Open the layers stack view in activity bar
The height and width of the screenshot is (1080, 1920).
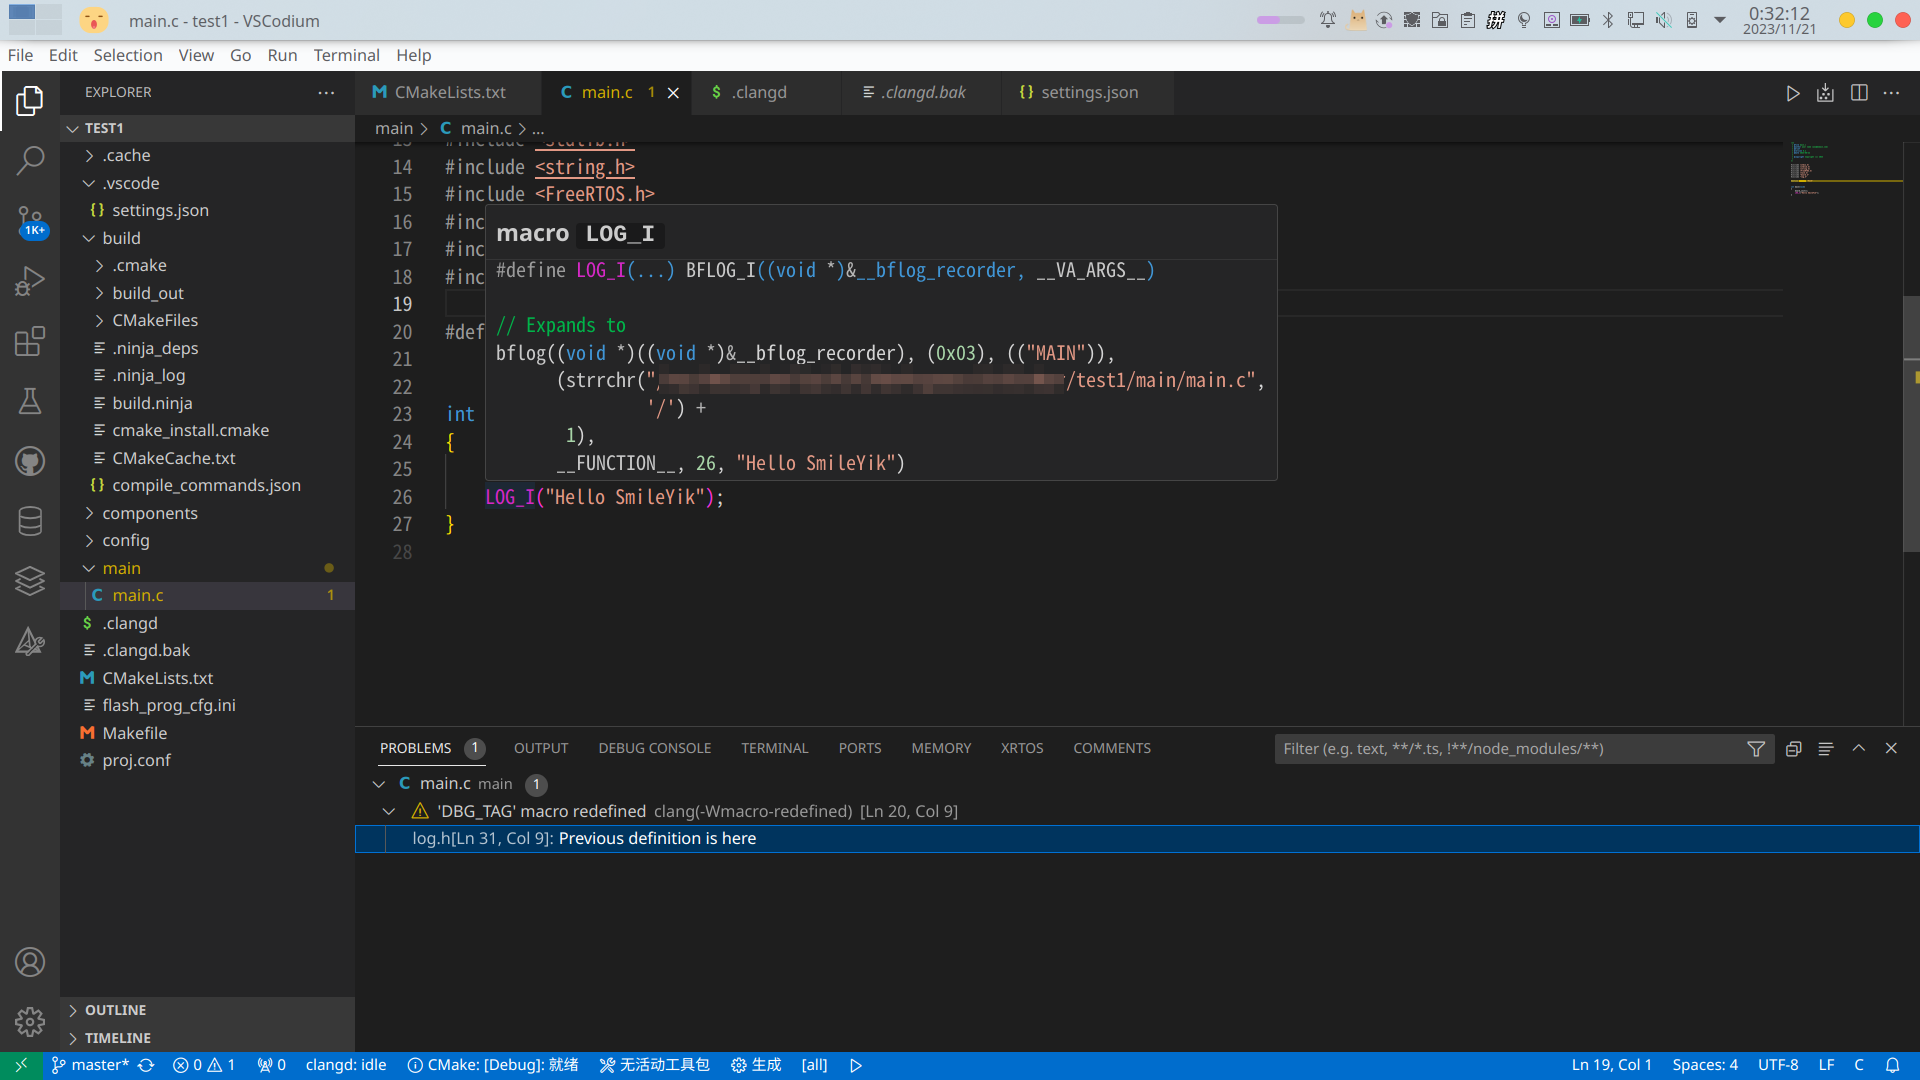click(30, 581)
